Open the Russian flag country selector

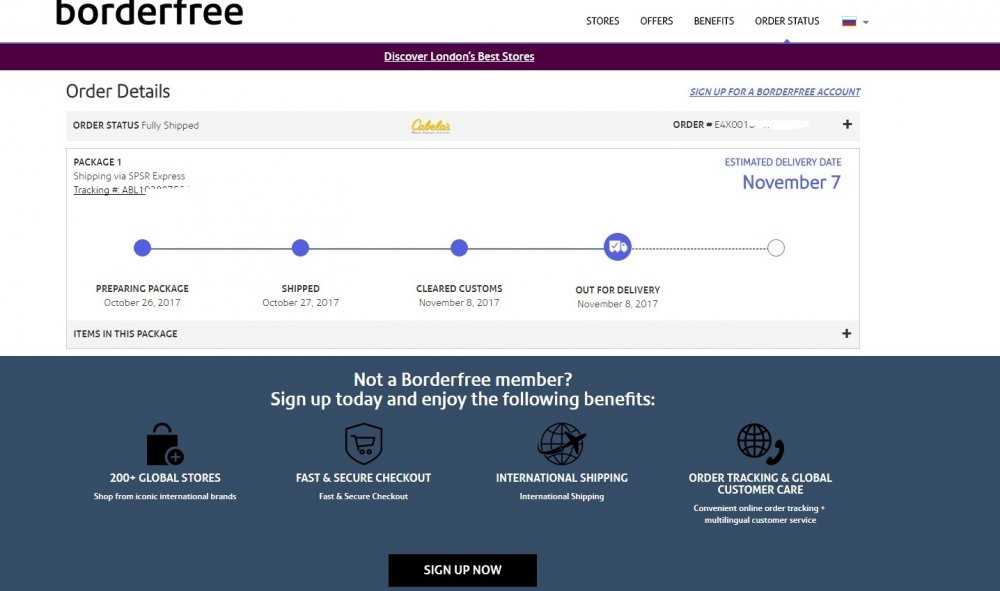[x=855, y=21]
